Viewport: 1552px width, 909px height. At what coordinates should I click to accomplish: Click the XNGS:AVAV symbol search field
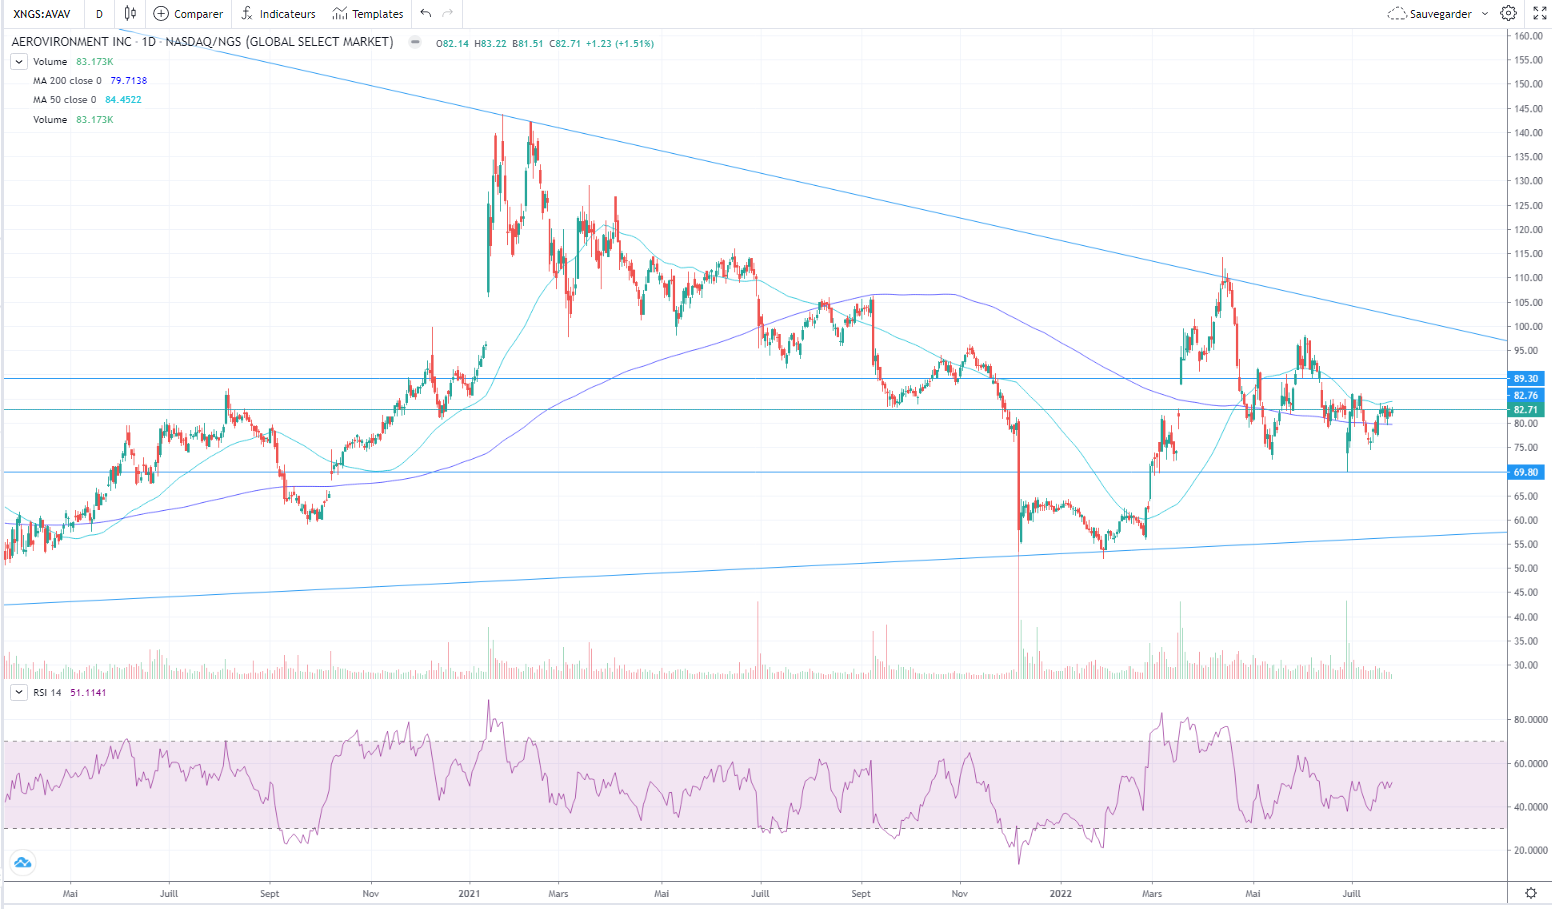pos(42,14)
